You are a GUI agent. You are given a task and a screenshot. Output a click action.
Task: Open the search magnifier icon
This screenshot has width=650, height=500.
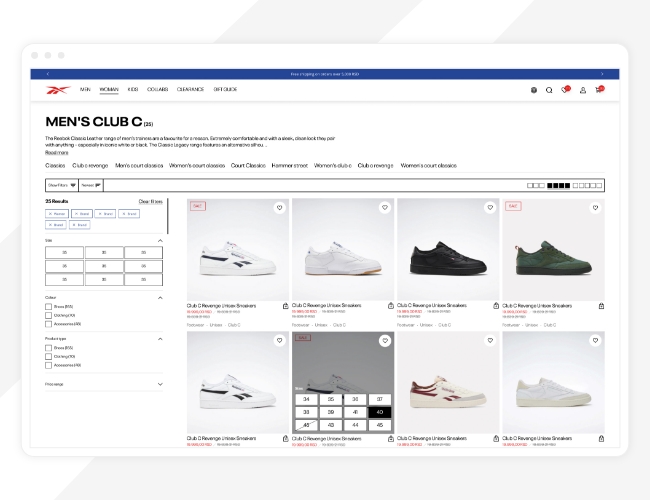tap(549, 90)
